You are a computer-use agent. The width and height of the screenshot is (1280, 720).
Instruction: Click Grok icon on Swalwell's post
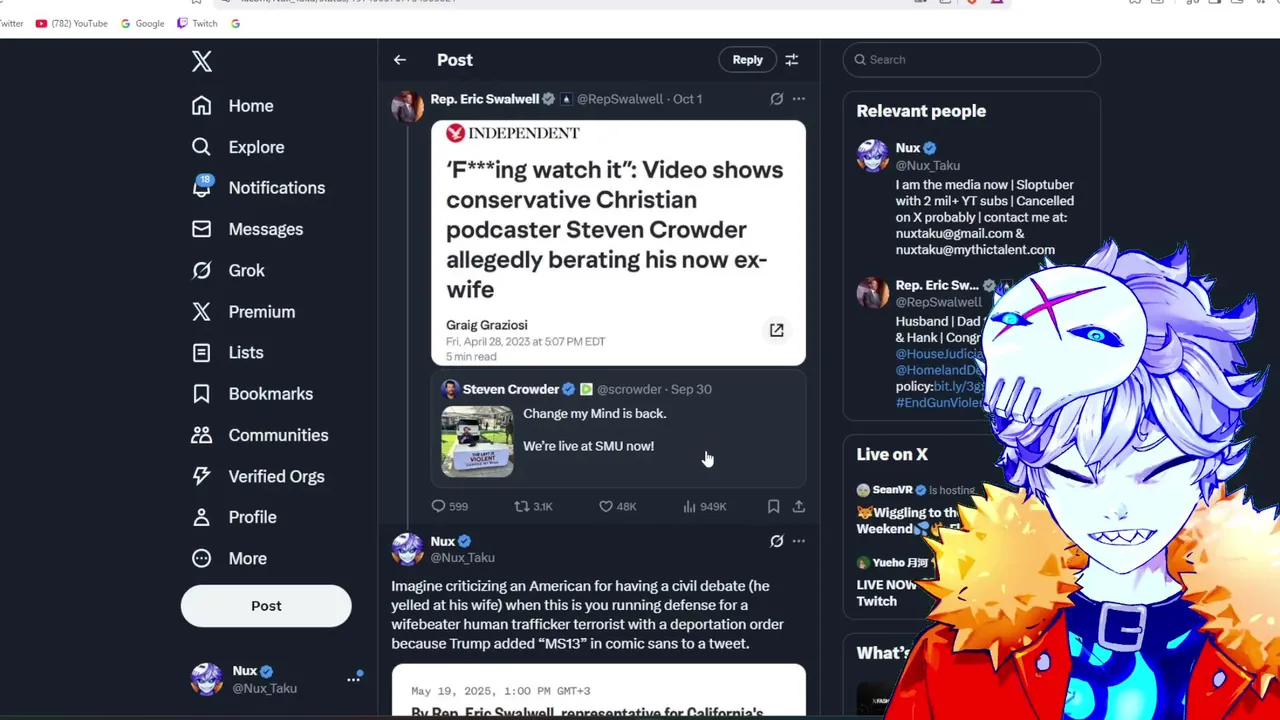776,99
